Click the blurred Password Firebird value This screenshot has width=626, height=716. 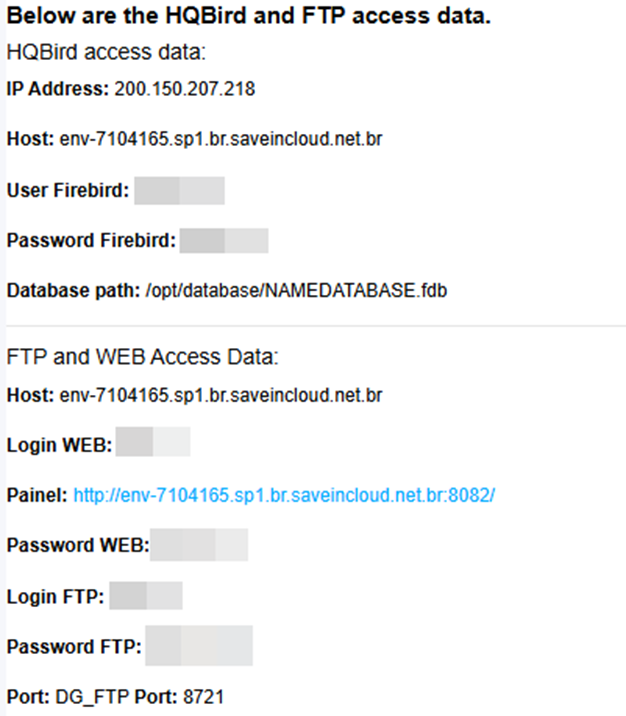point(224,240)
